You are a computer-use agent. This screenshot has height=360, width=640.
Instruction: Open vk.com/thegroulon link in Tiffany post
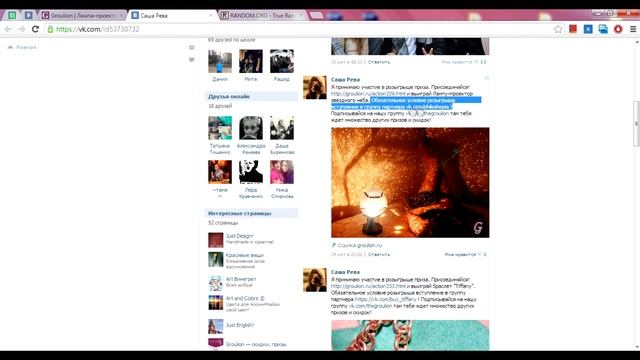[x=370, y=306]
